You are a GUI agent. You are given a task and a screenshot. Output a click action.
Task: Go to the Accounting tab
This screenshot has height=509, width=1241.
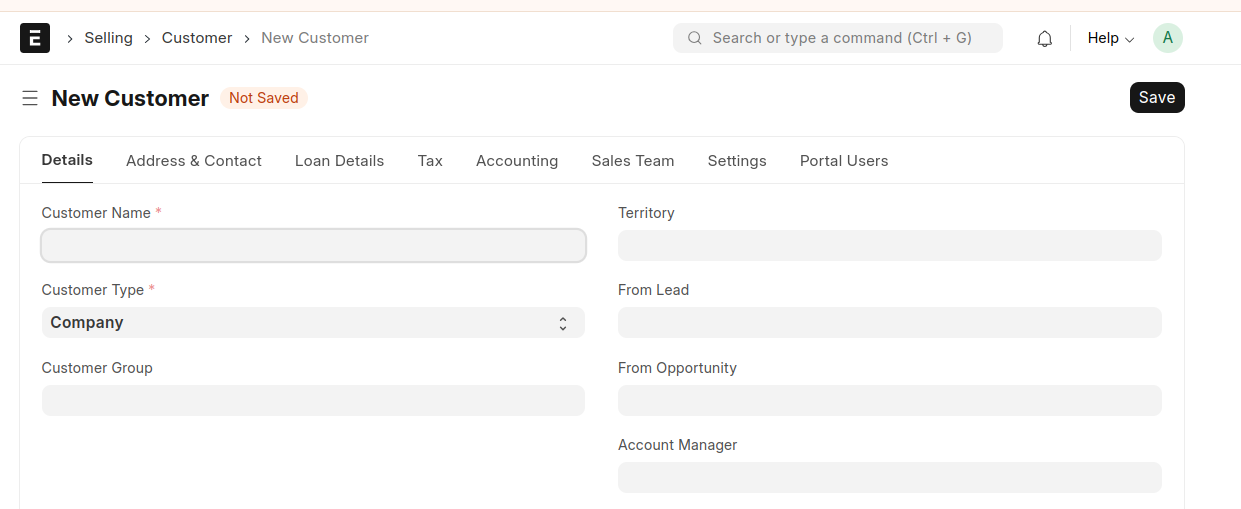click(517, 161)
